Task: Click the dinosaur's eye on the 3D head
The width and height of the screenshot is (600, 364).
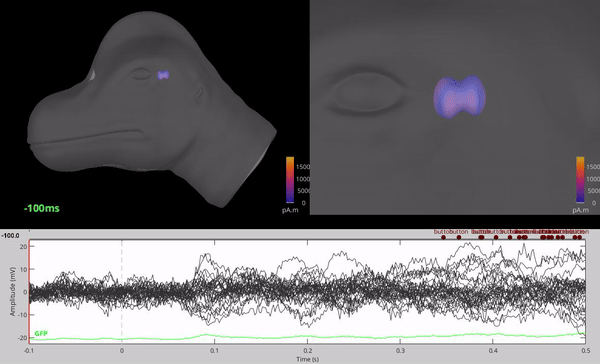Action: 141,74
